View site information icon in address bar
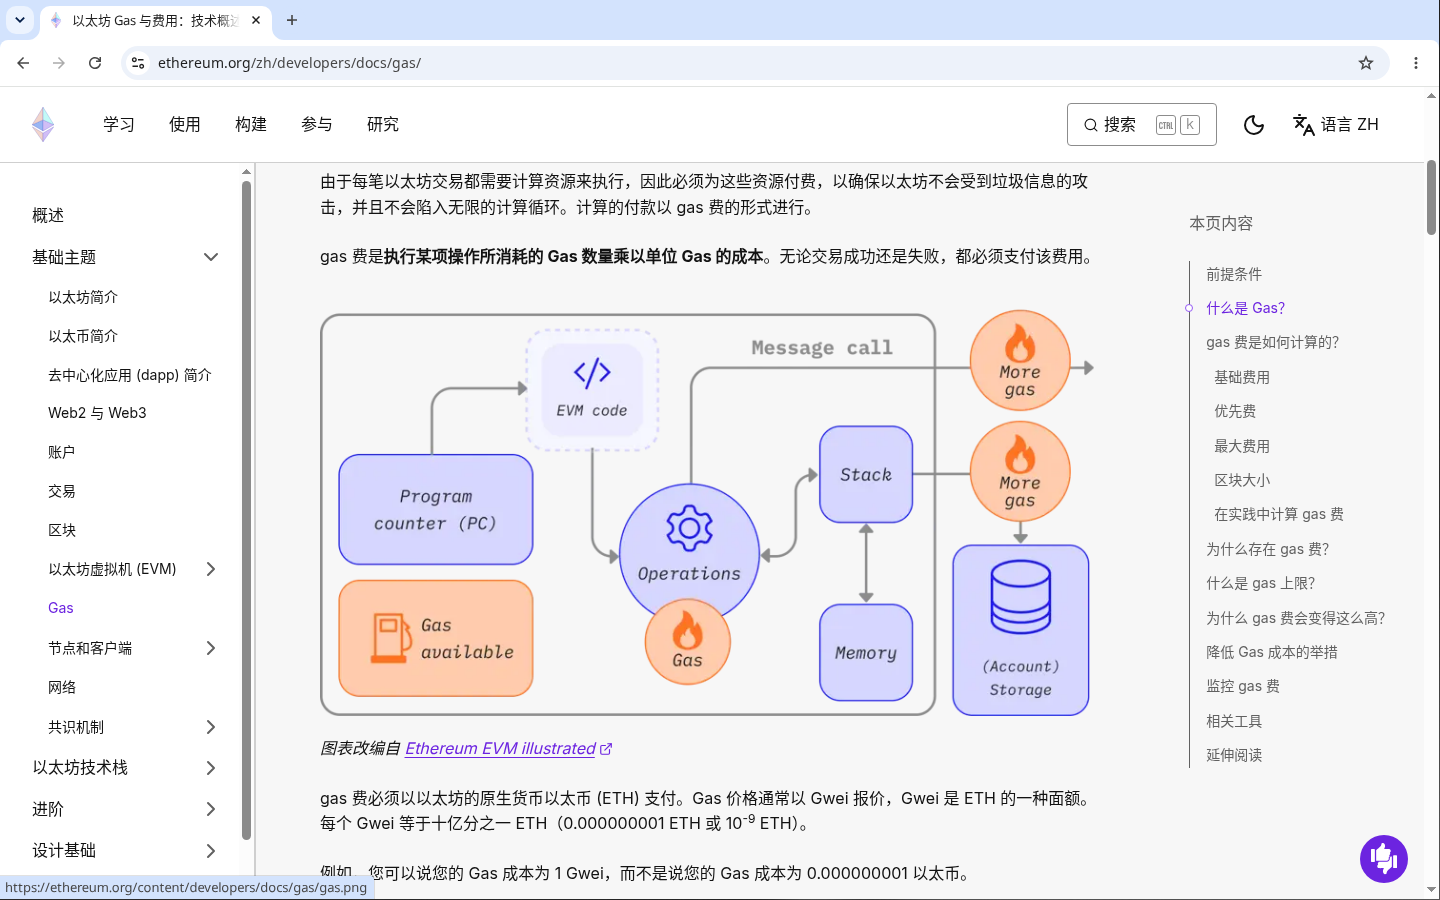Image resolution: width=1440 pixels, height=900 pixels. (138, 63)
